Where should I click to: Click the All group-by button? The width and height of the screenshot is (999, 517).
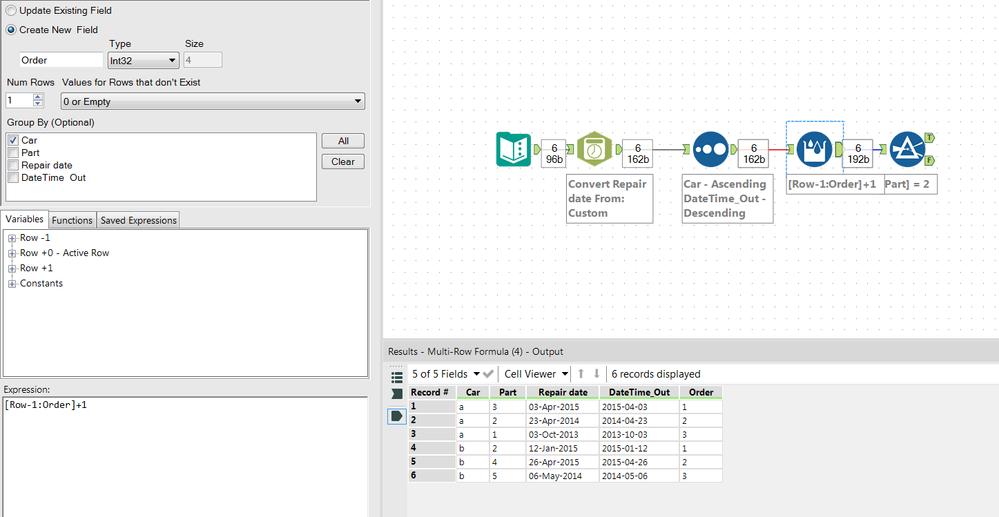[x=343, y=141]
